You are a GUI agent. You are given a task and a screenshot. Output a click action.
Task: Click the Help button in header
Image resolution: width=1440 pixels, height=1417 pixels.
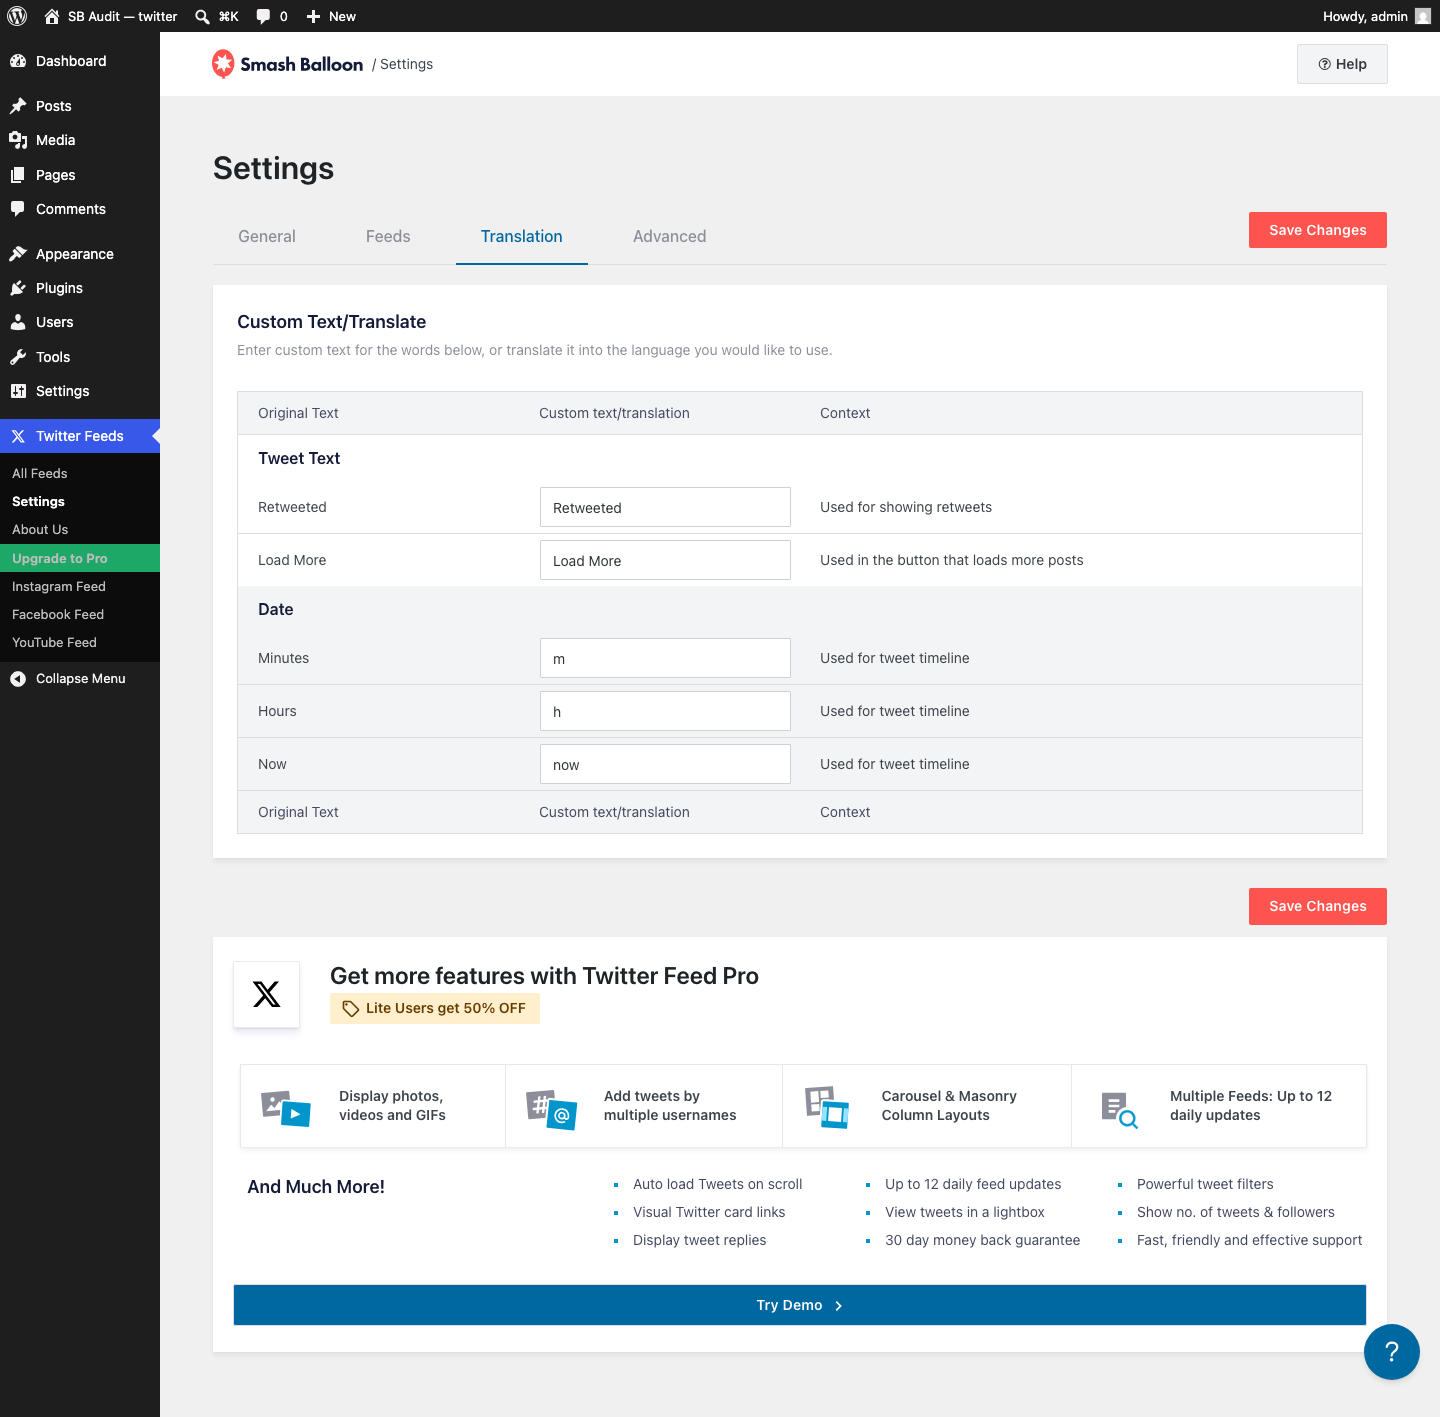(1342, 64)
